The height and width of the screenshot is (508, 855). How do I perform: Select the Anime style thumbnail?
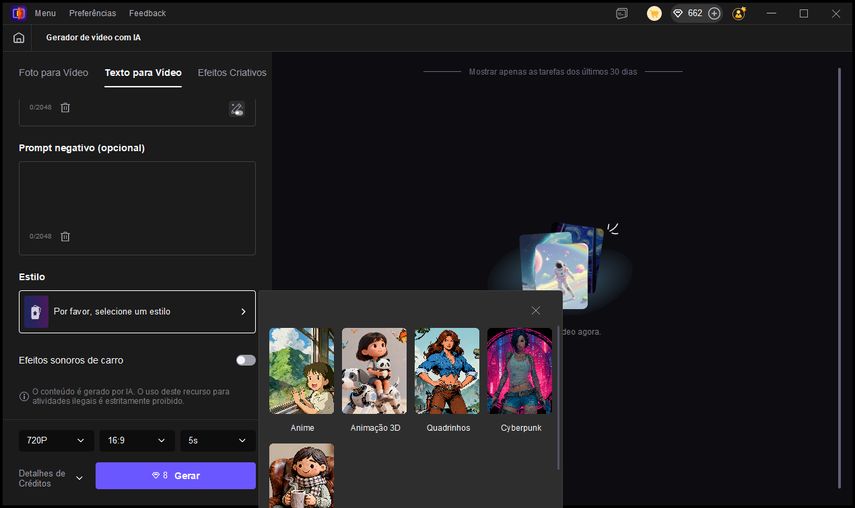[302, 371]
